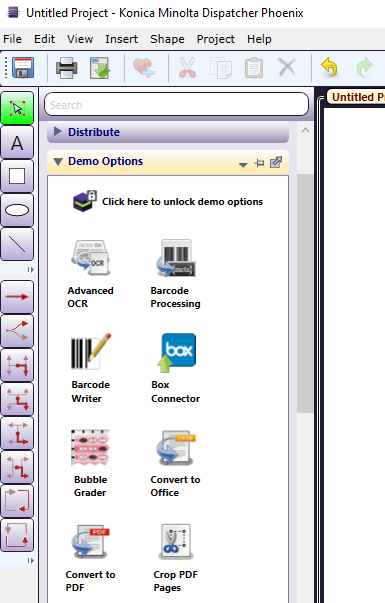Click the node panel vertical scrollbar thumb

[305, 293]
